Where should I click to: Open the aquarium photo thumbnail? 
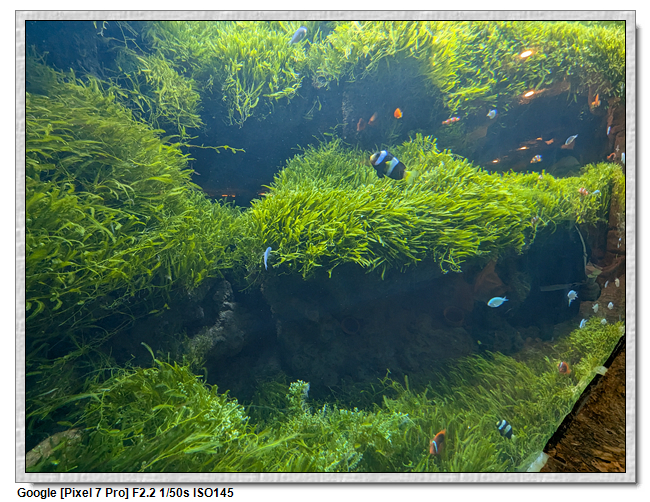[325, 245]
